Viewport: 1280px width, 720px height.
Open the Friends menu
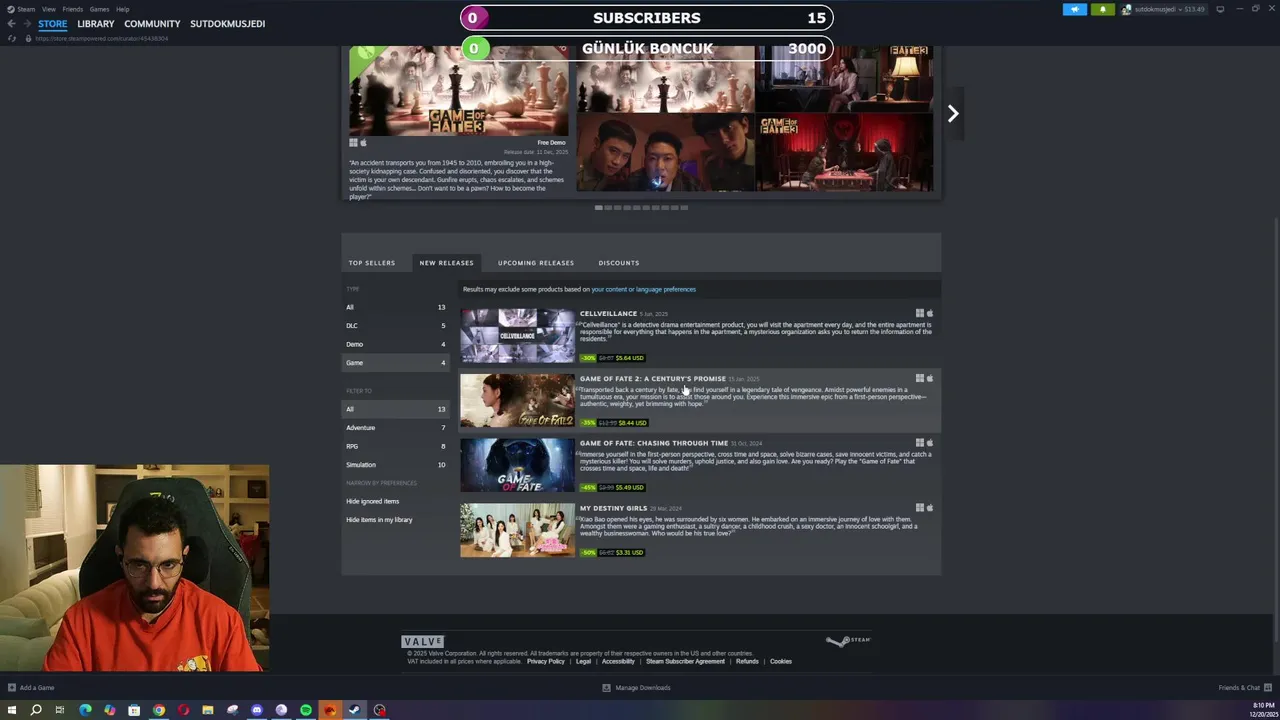72,9
